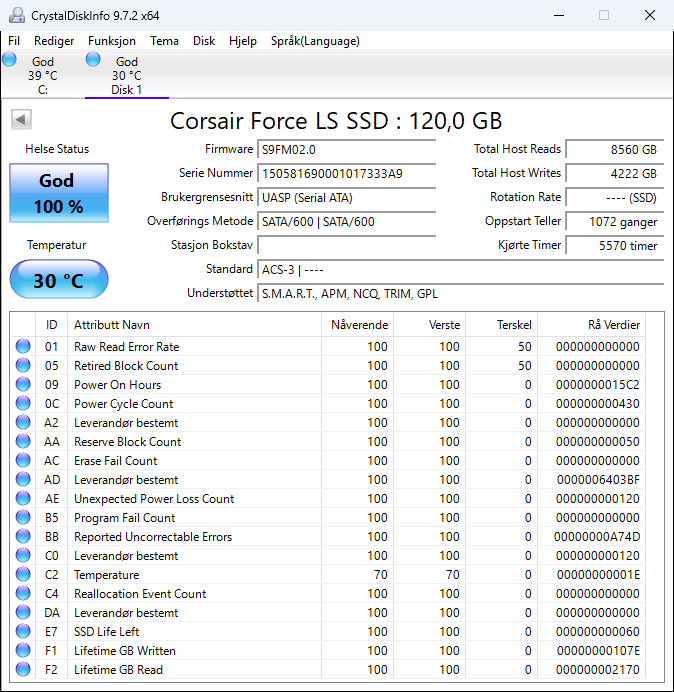Image resolution: width=674 pixels, height=692 pixels.
Task: Click the Rå Verdier column header
Action: point(591,325)
